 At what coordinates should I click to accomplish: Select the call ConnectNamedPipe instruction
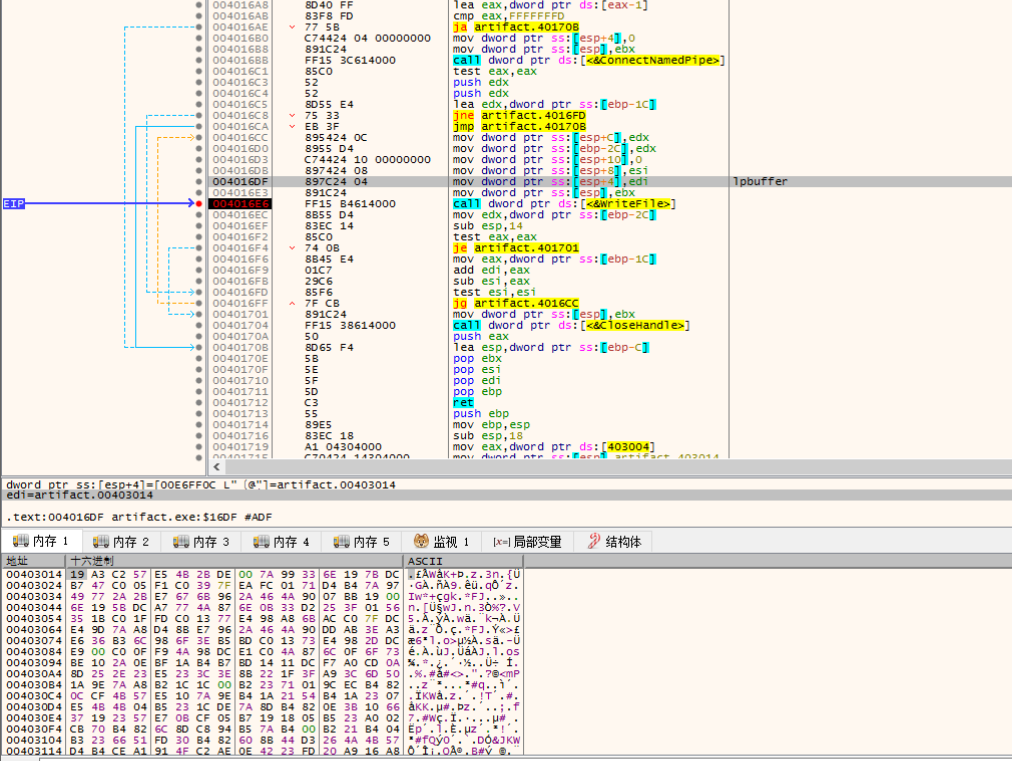589,60
